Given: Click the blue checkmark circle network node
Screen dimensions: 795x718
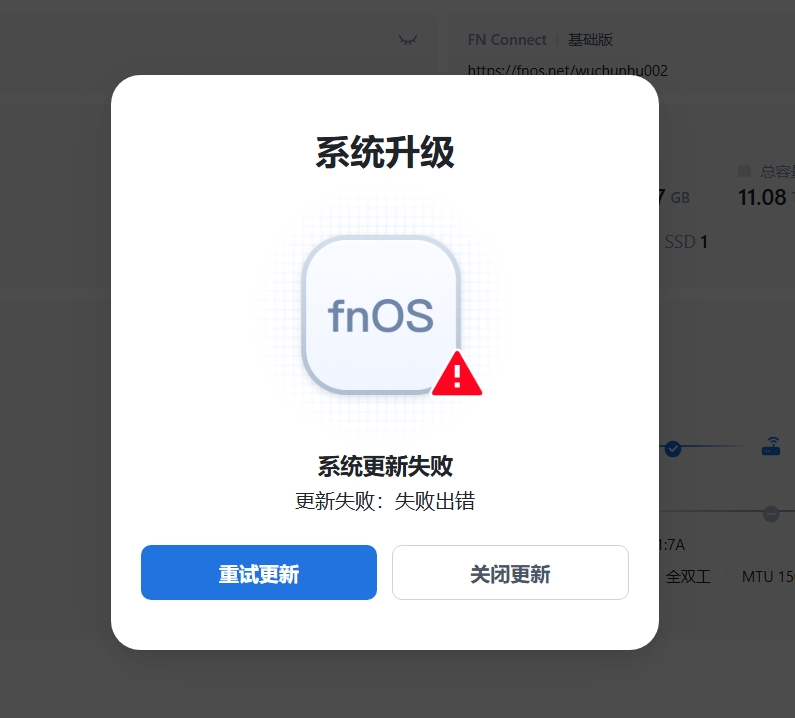Looking at the screenshot, I should click(x=673, y=448).
